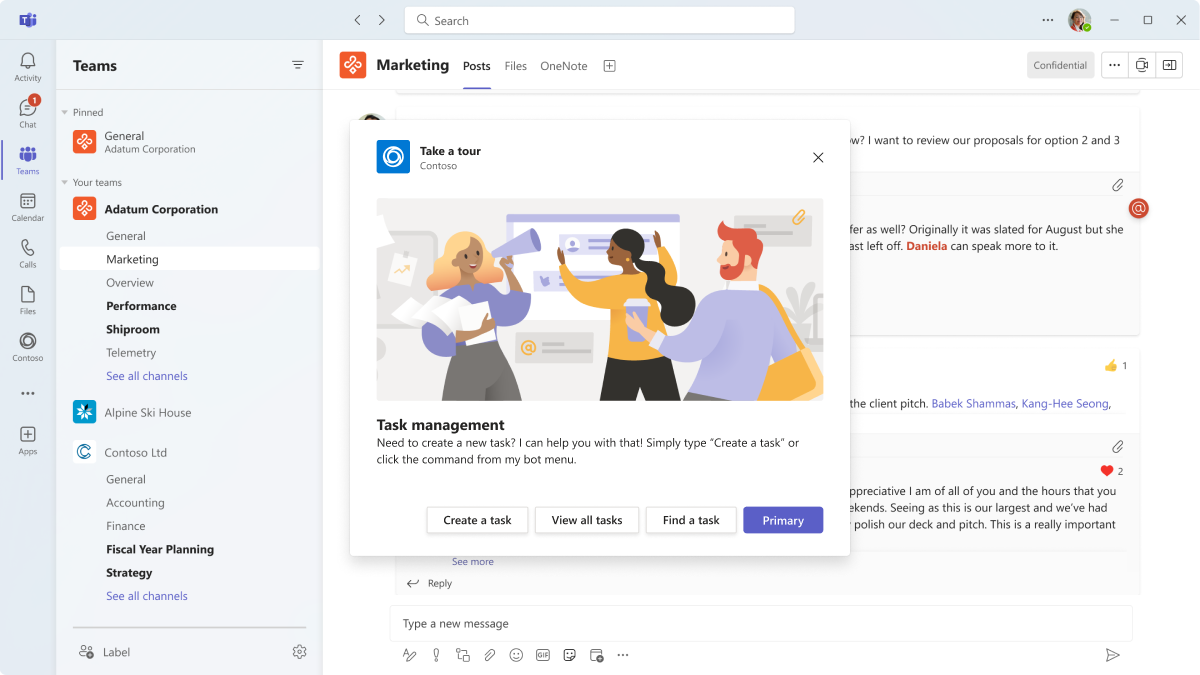Open the OneNote tab
The height and width of the screenshot is (675, 1200).
click(564, 66)
